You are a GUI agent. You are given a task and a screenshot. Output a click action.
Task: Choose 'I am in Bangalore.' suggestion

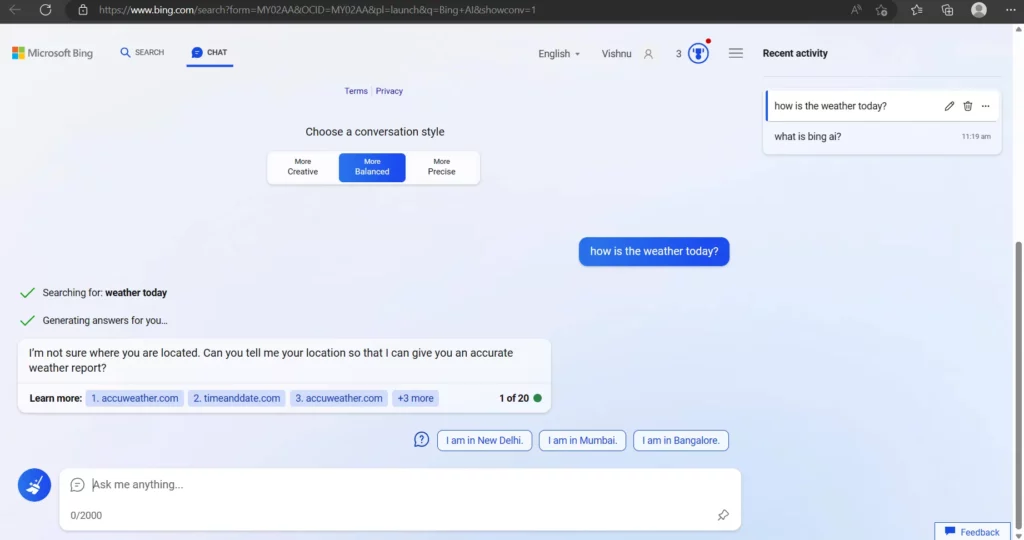click(680, 440)
